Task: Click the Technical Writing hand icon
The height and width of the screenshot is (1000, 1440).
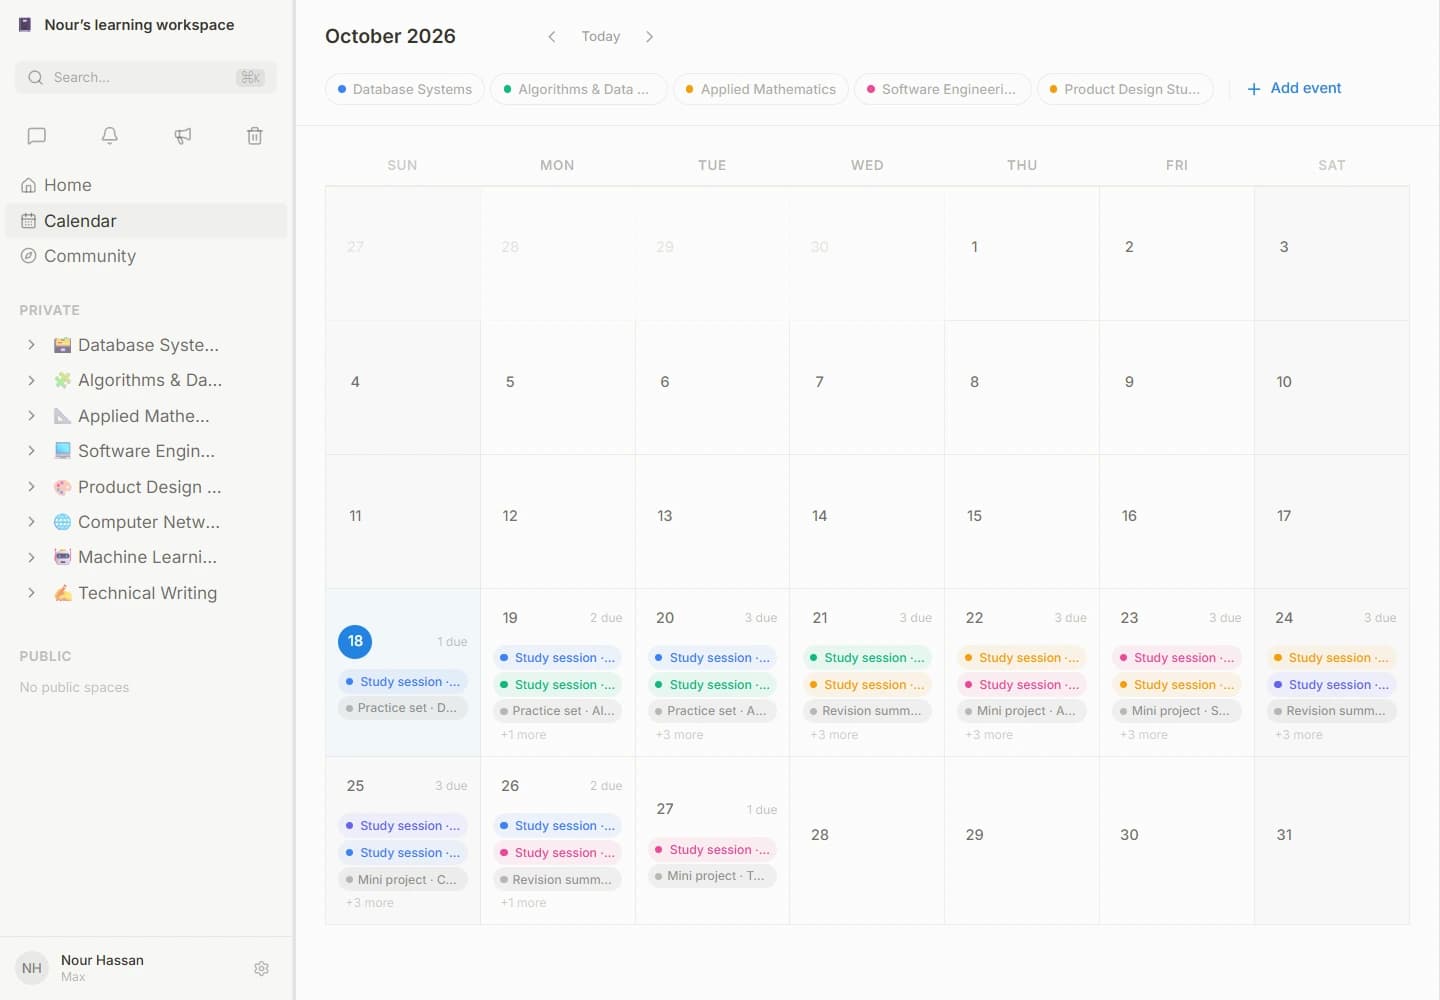Action: point(62,593)
